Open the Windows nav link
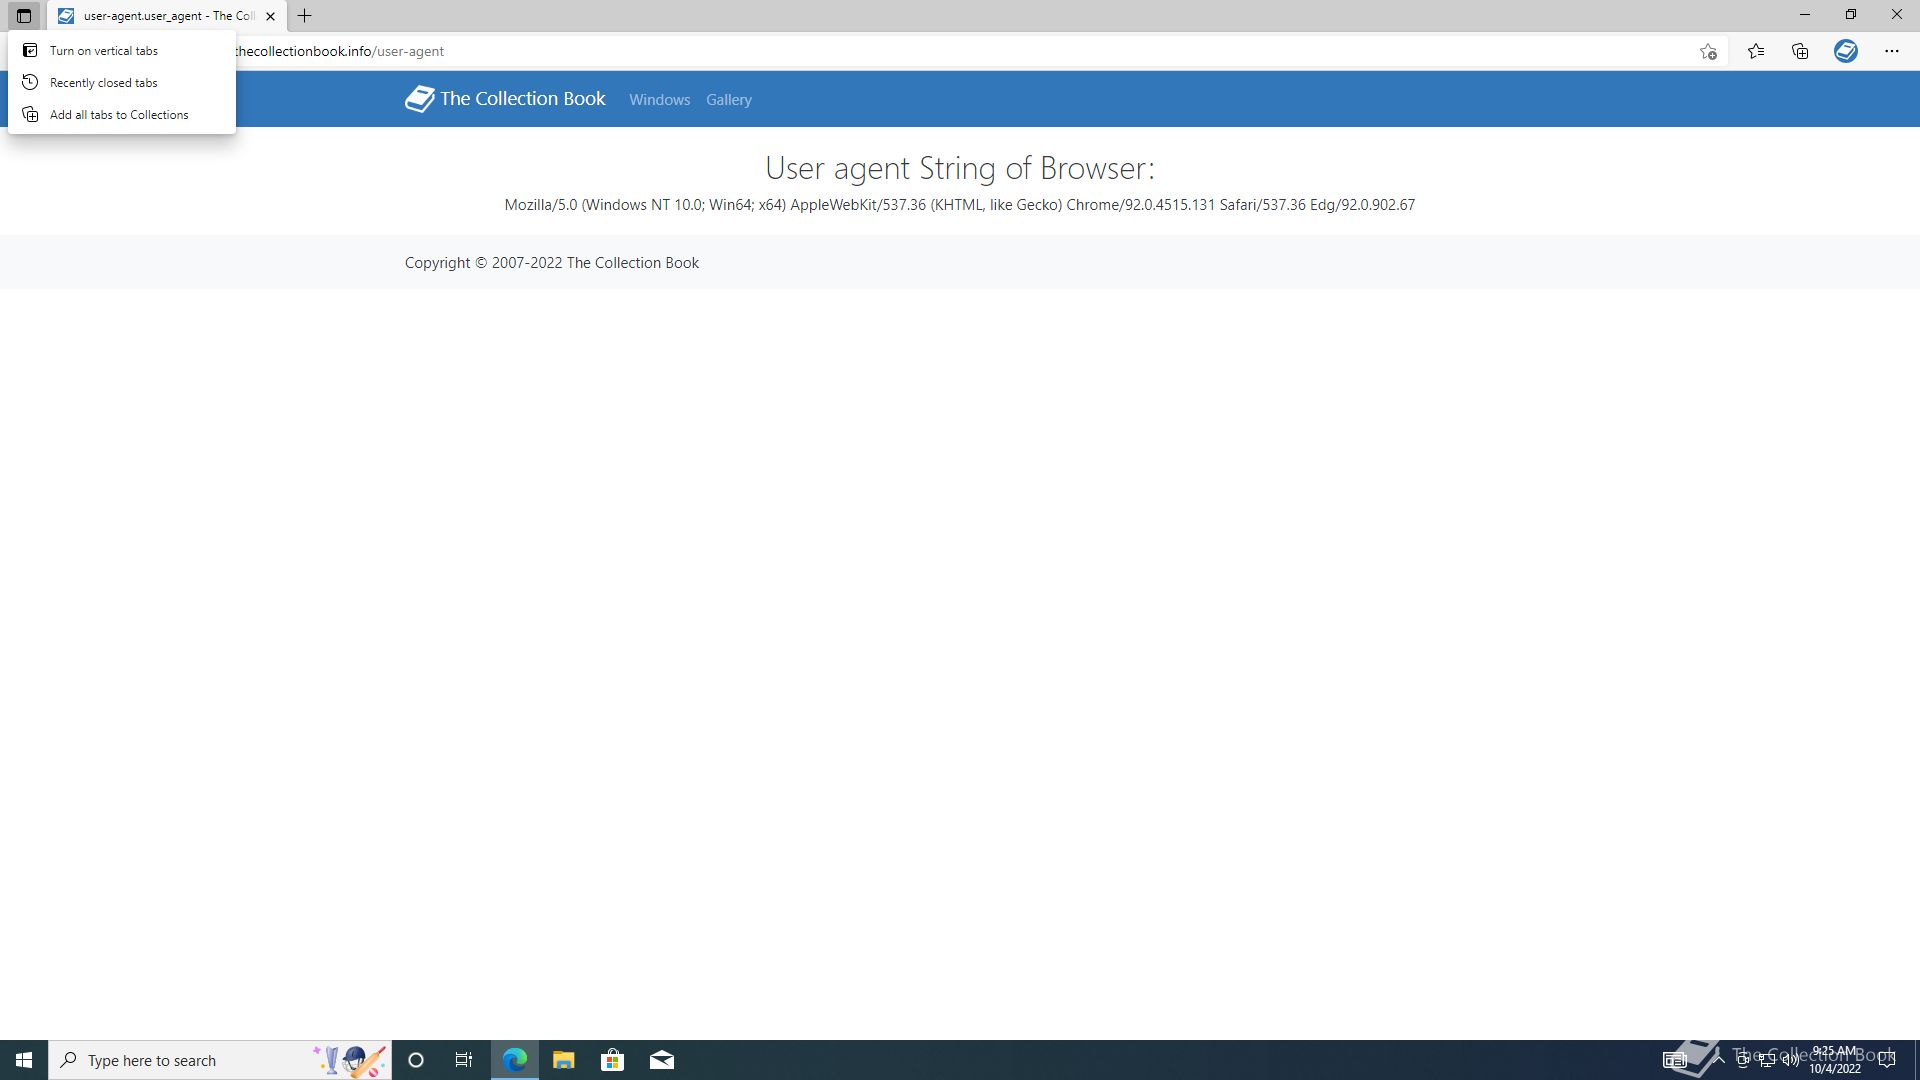1920x1080 pixels. click(x=659, y=100)
